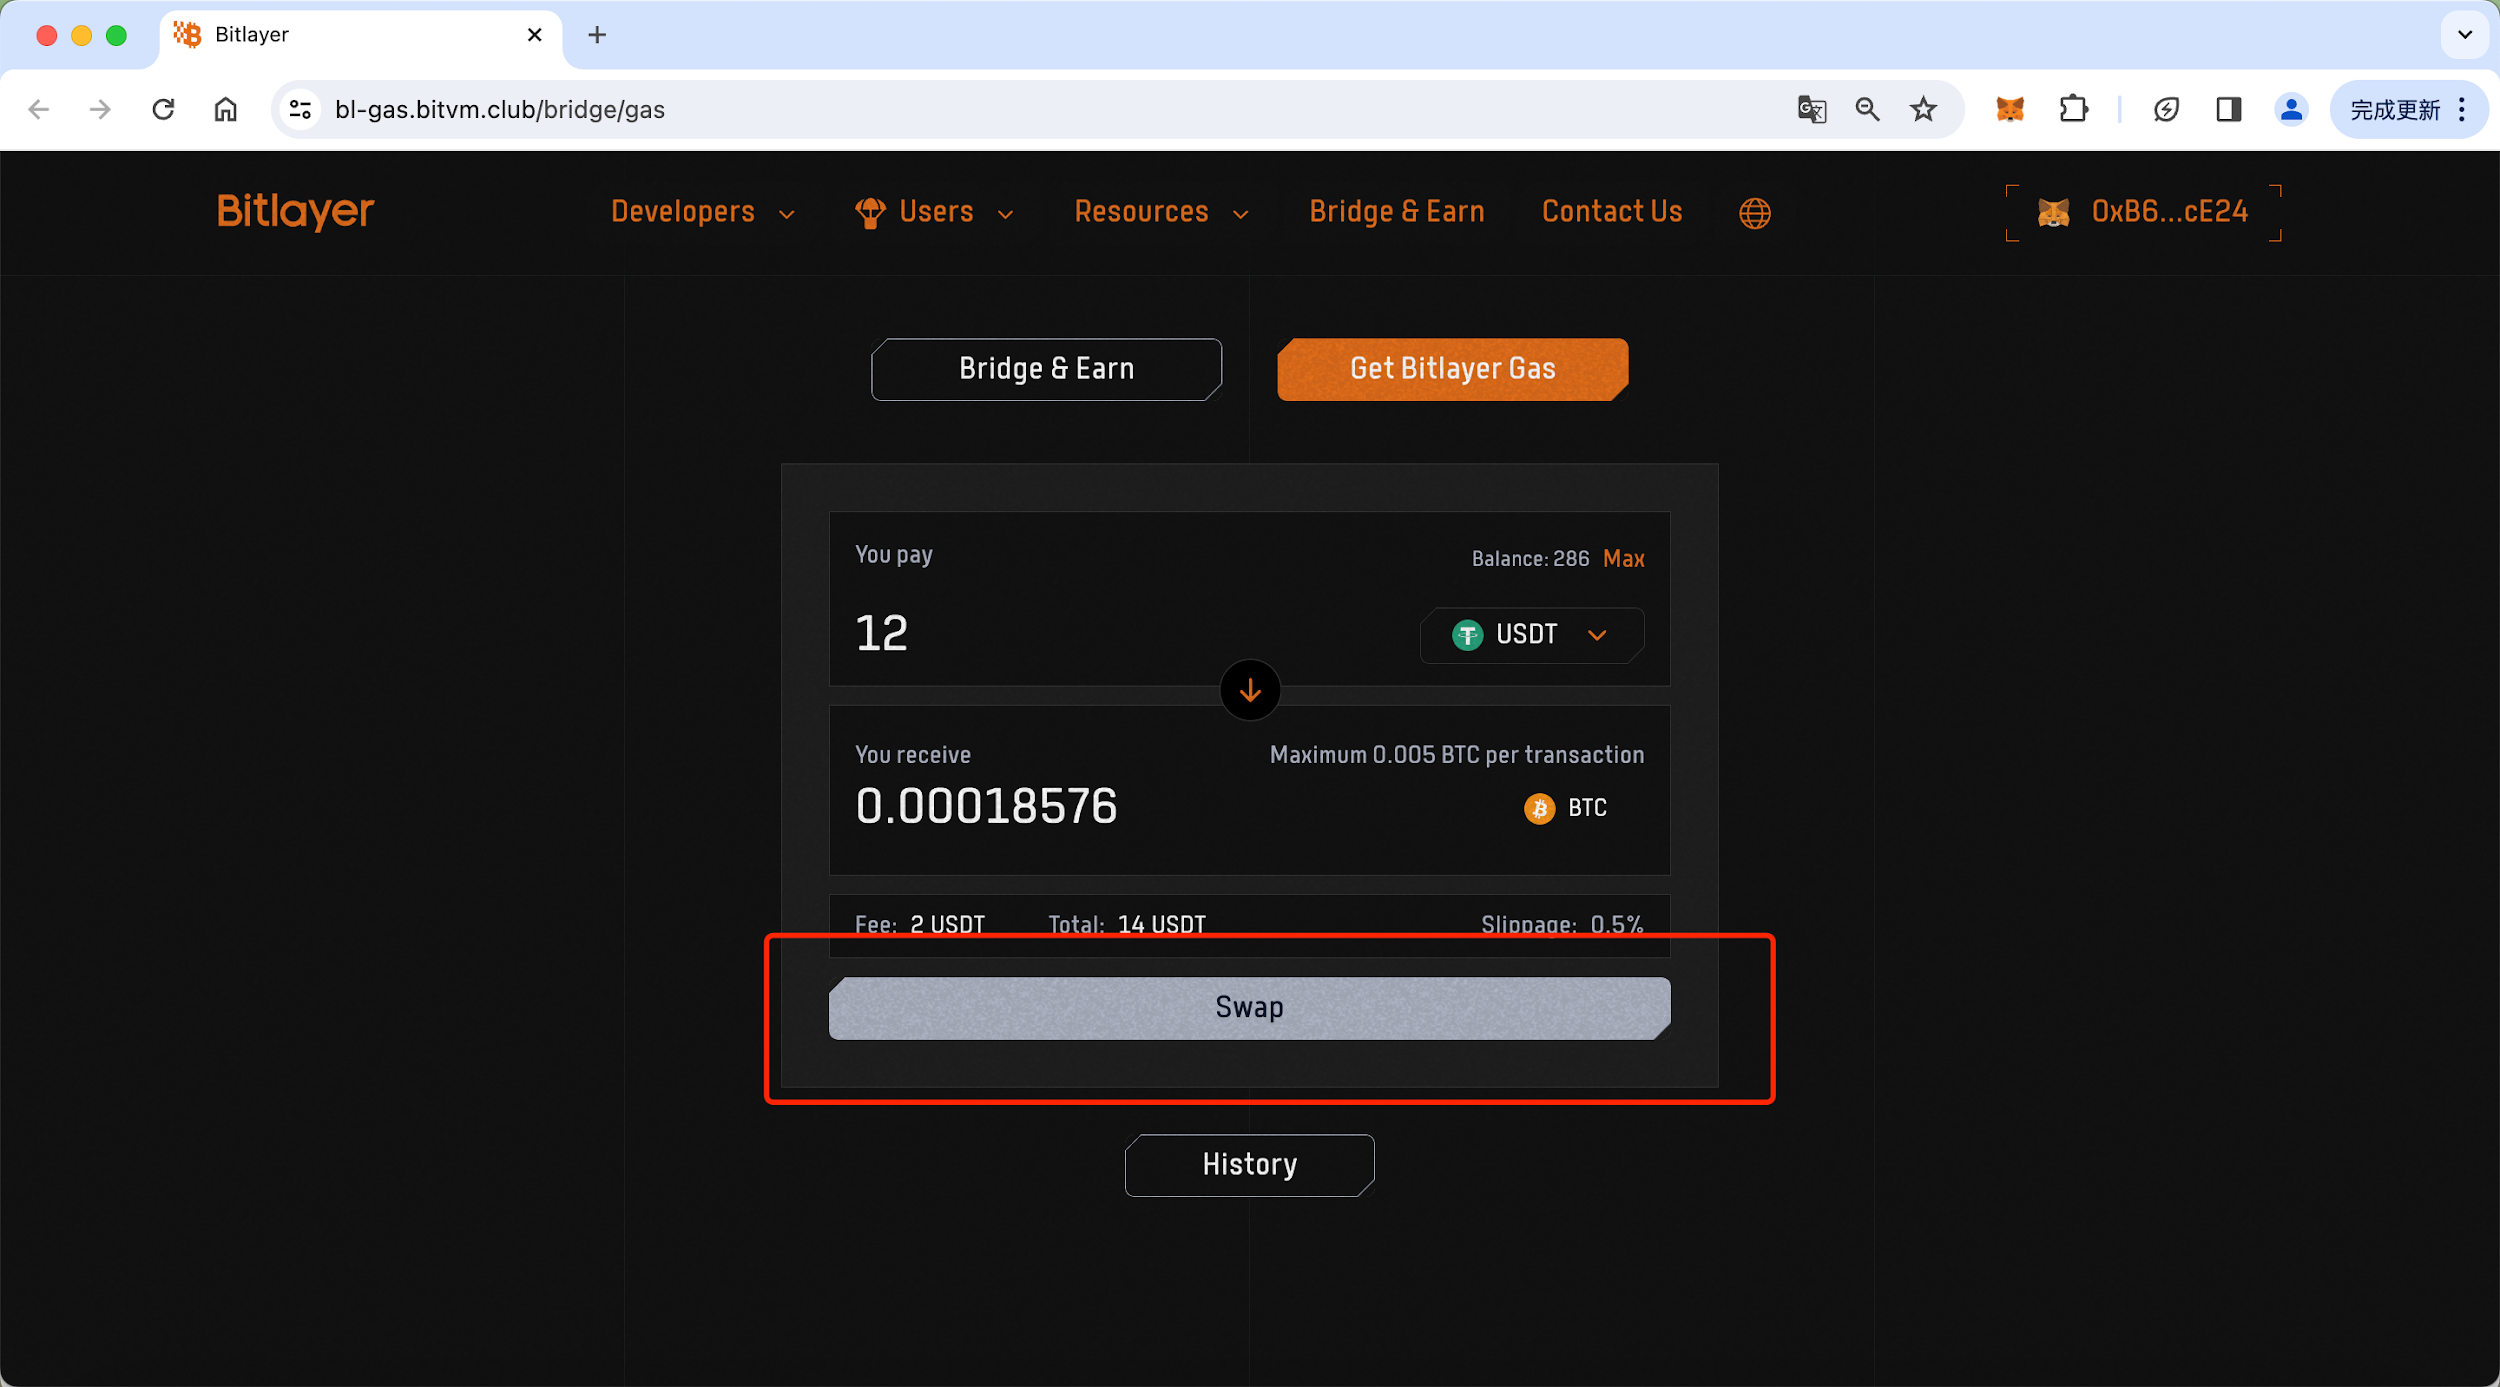2500x1387 pixels.
Task: Open the MetaMask fox extension
Action: tap(2009, 110)
